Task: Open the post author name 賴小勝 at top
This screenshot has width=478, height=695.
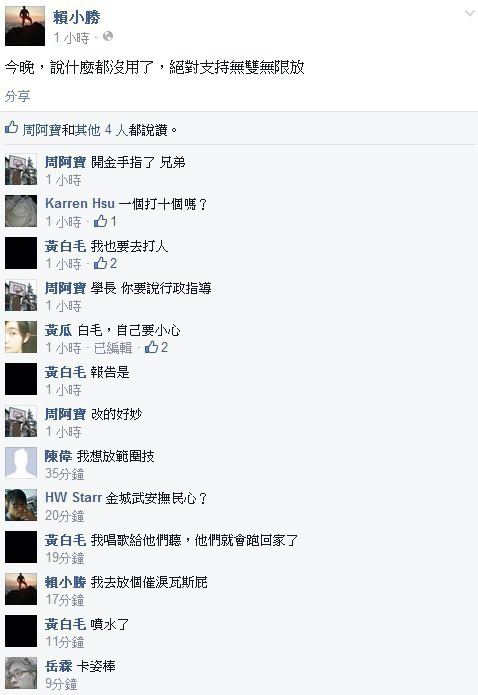Action: (77, 17)
